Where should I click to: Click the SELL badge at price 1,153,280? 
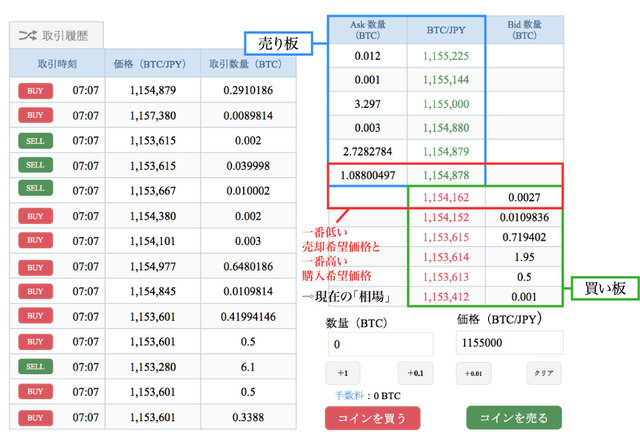[x=35, y=366]
